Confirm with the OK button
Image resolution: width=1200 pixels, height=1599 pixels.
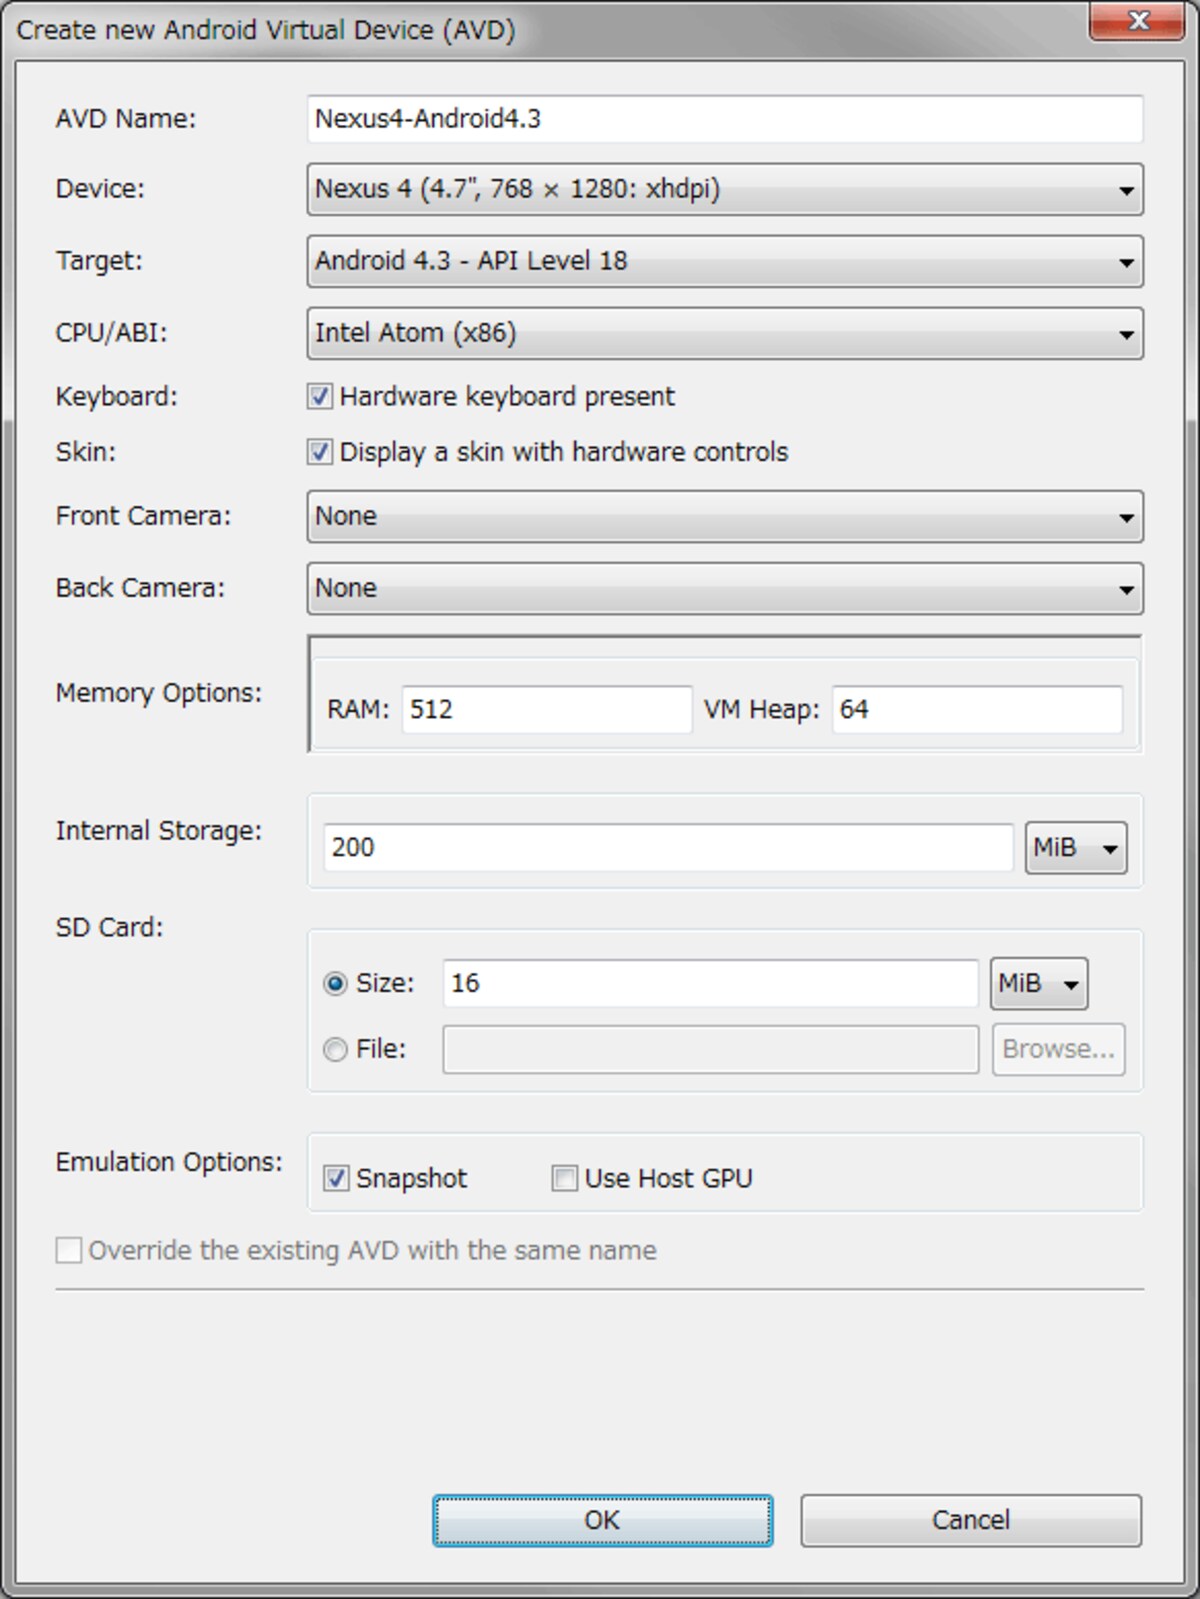pyautogui.click(x=603, y=1521)
